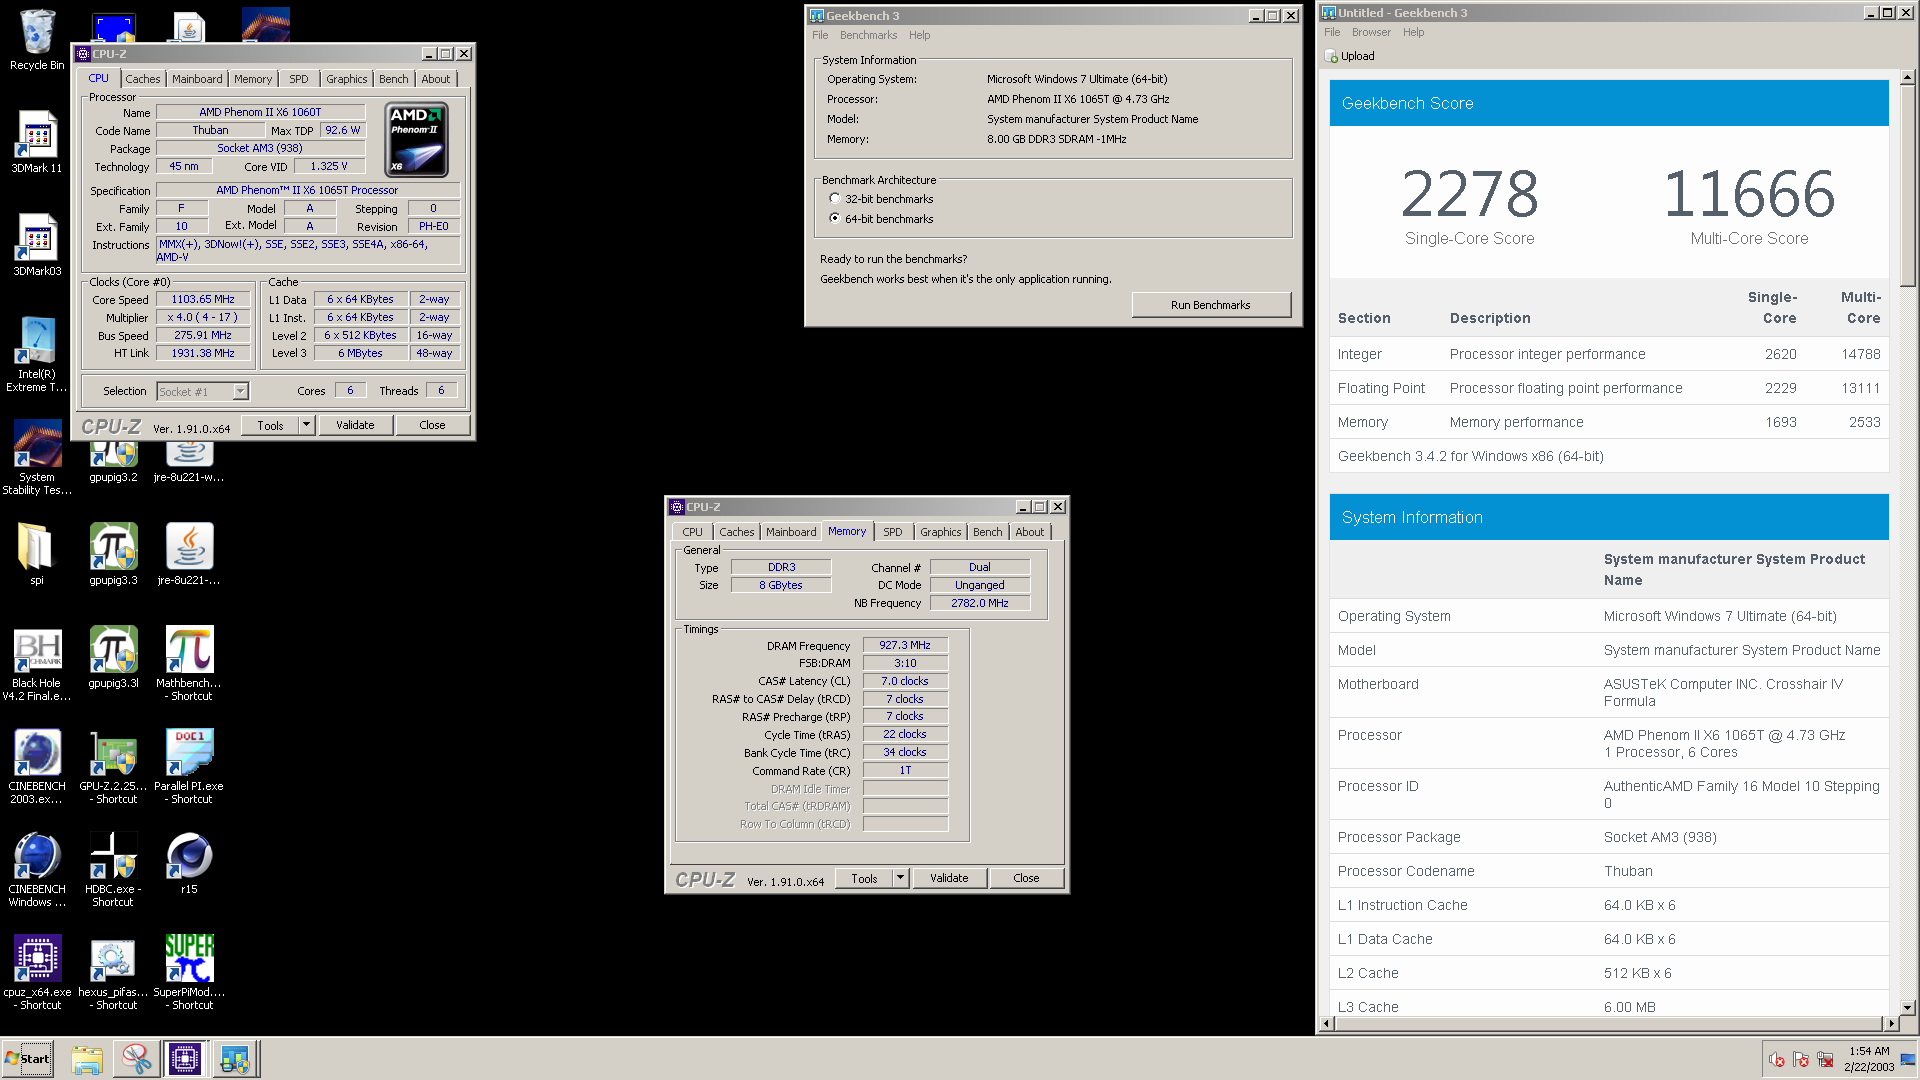Open Graphics tab in the lower CPU-Z window
This screenshot has width=1920, height=1080.
940,532
